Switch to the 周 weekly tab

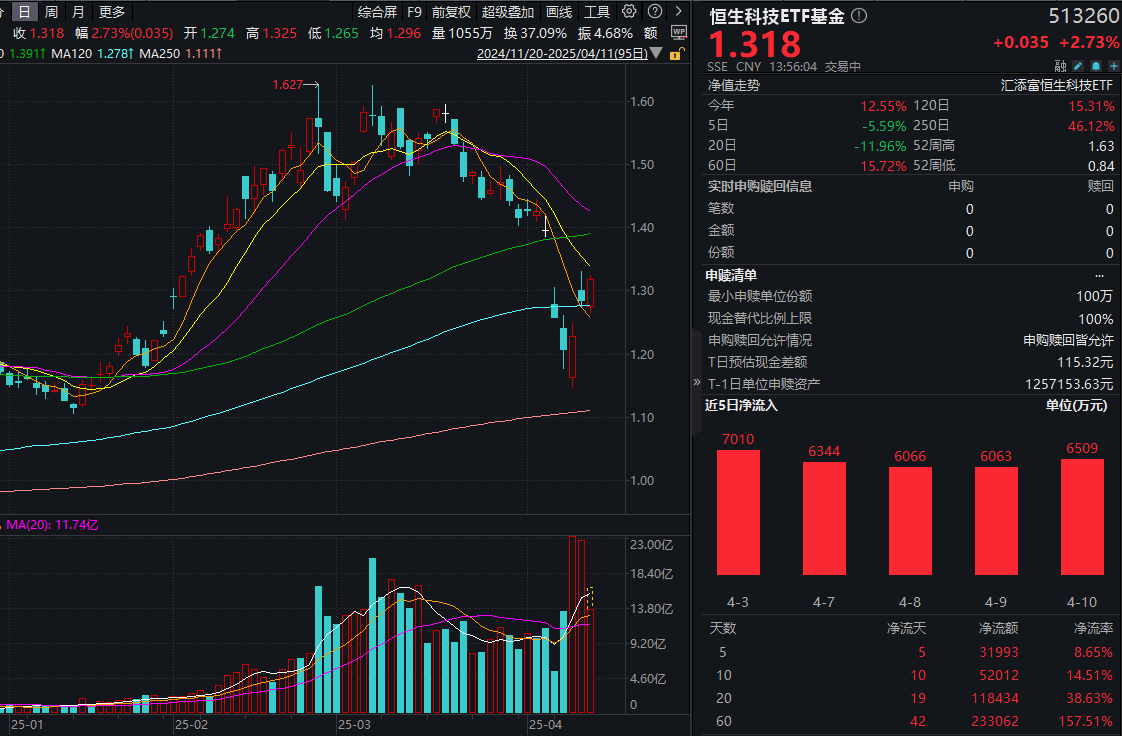(50, 12)
